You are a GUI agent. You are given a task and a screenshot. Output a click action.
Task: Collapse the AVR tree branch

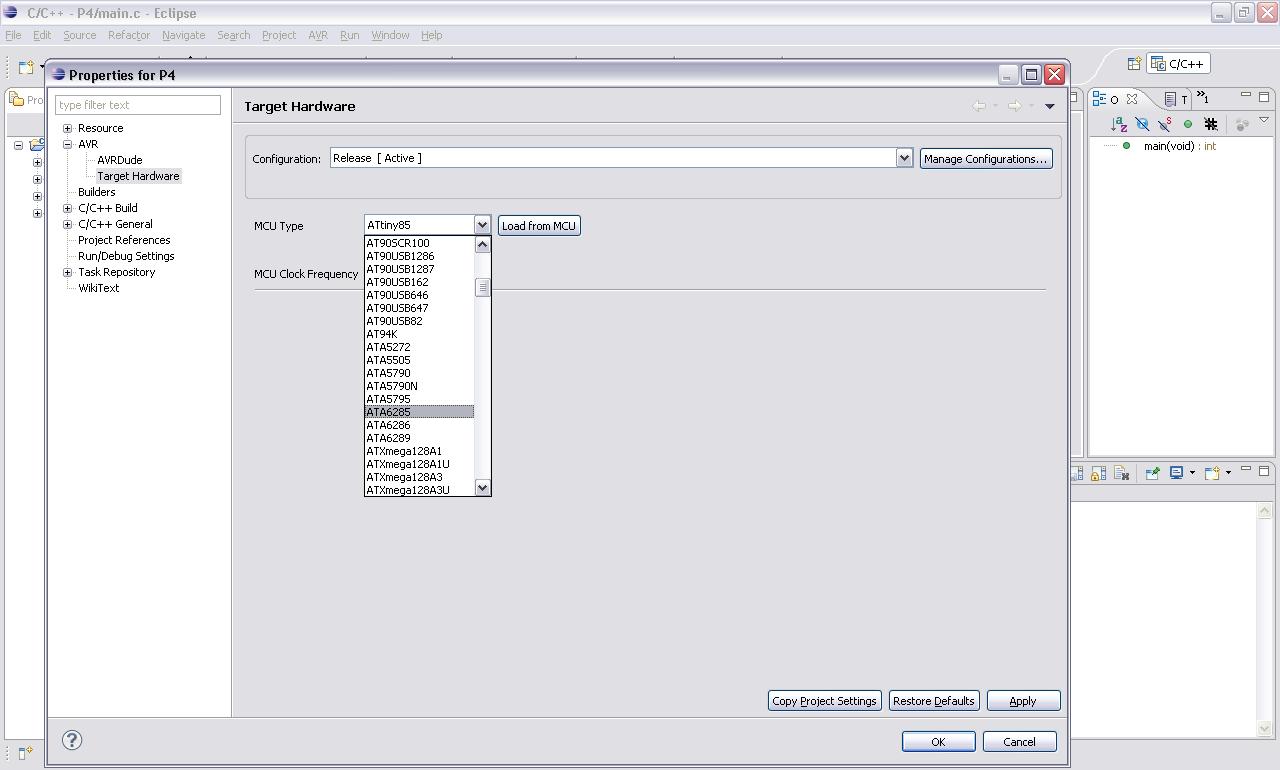click(67, 144)
